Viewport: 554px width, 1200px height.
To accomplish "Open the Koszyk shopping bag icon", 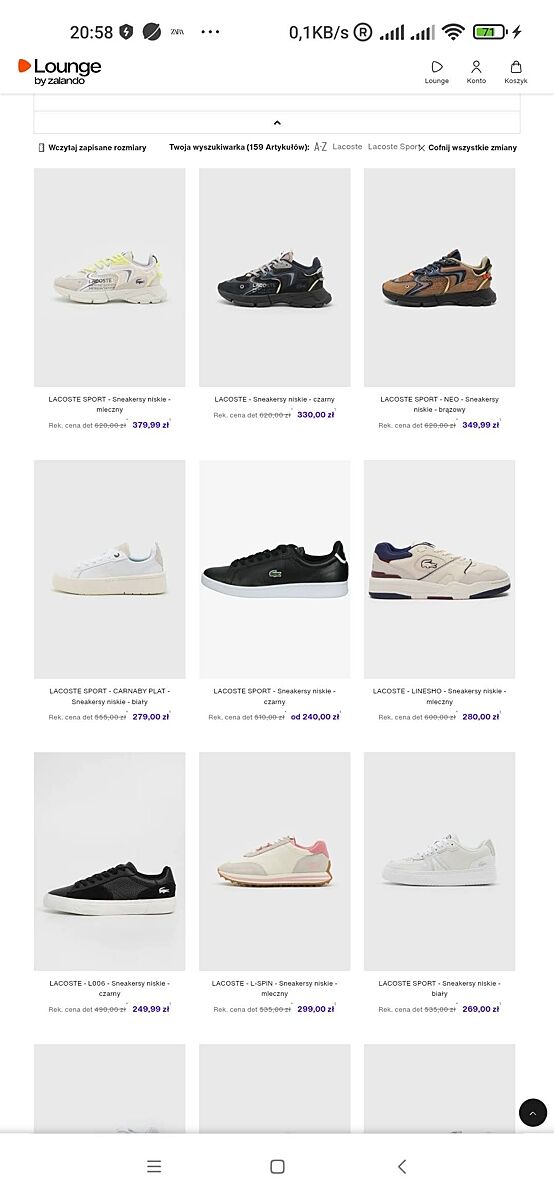I will [516, 72].
